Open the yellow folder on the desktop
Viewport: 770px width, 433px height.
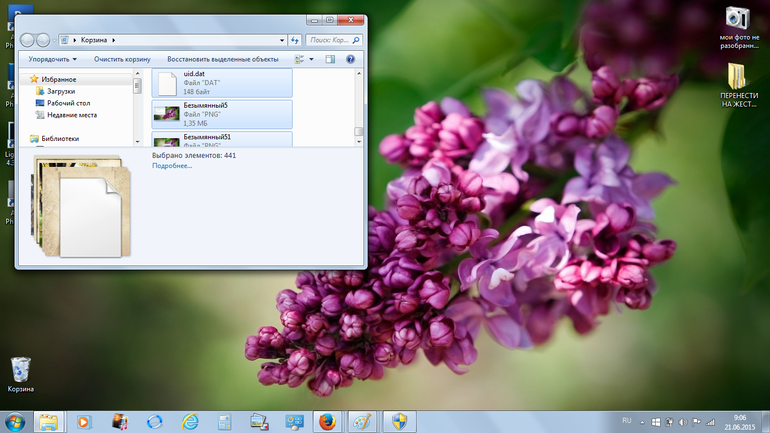(x=736, y=76)
